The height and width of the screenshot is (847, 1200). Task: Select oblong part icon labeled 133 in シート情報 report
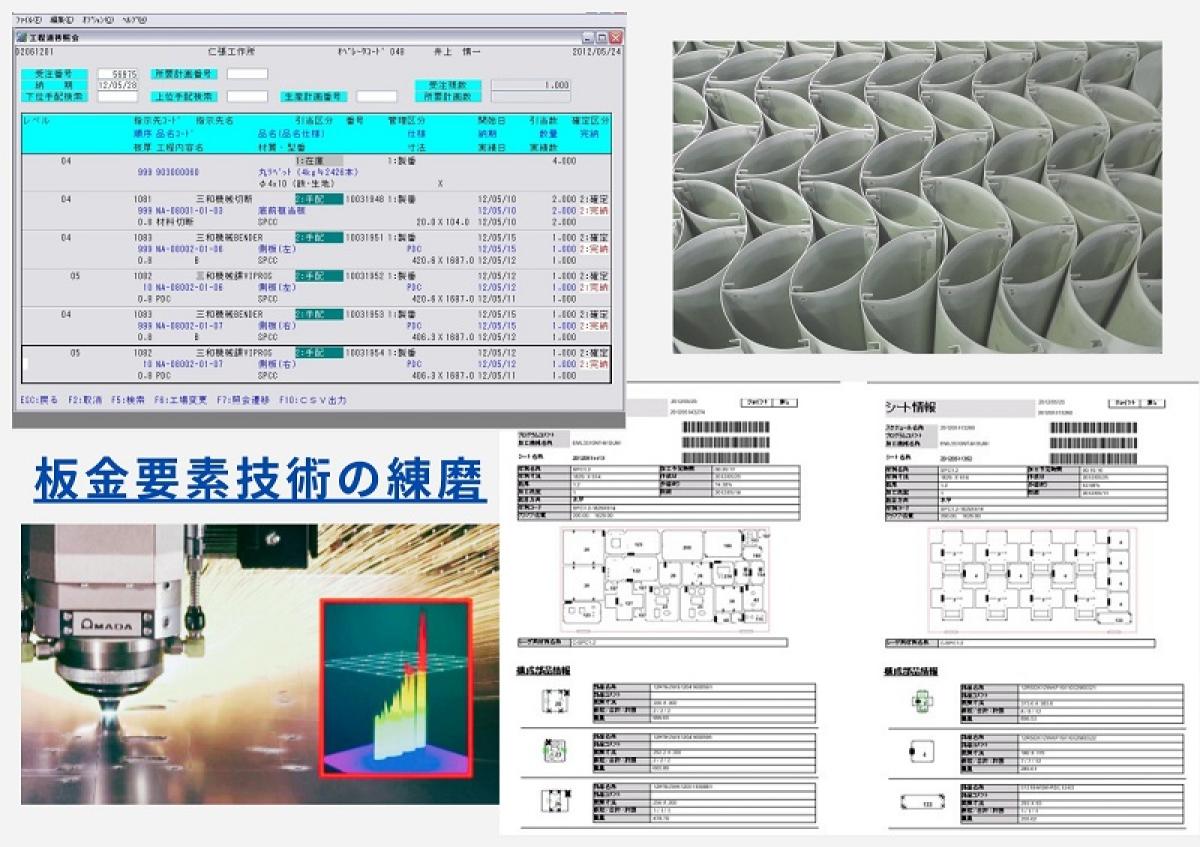tap(921, 801)
